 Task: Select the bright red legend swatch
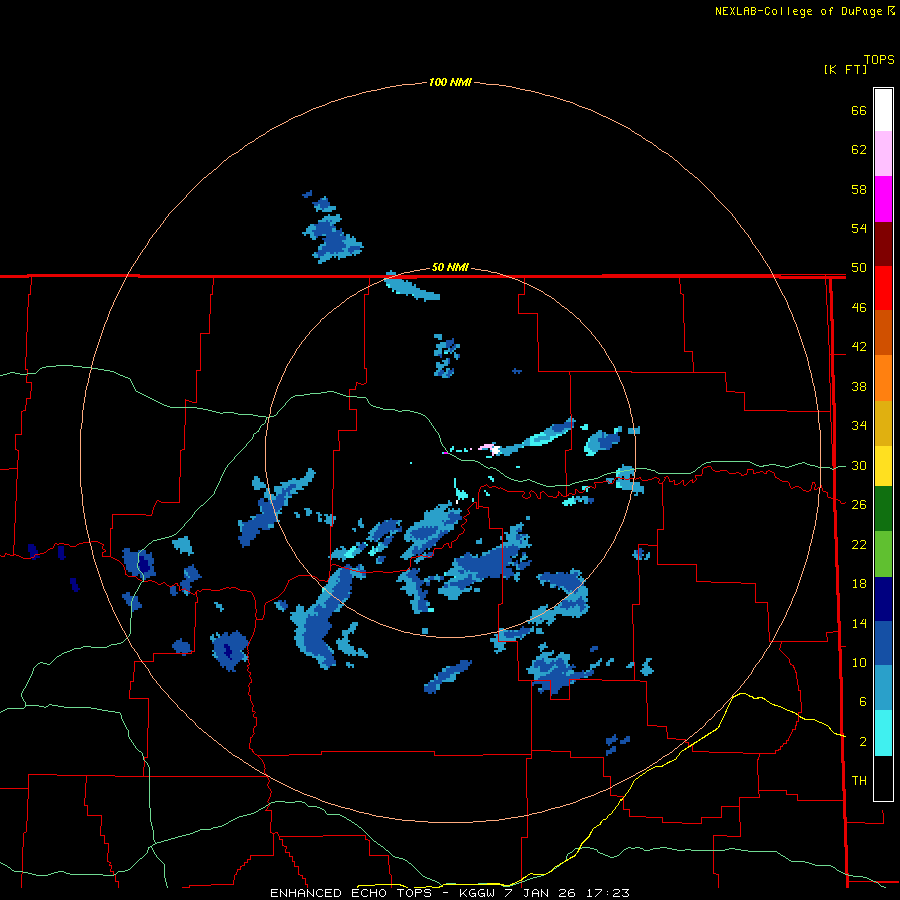883,288
